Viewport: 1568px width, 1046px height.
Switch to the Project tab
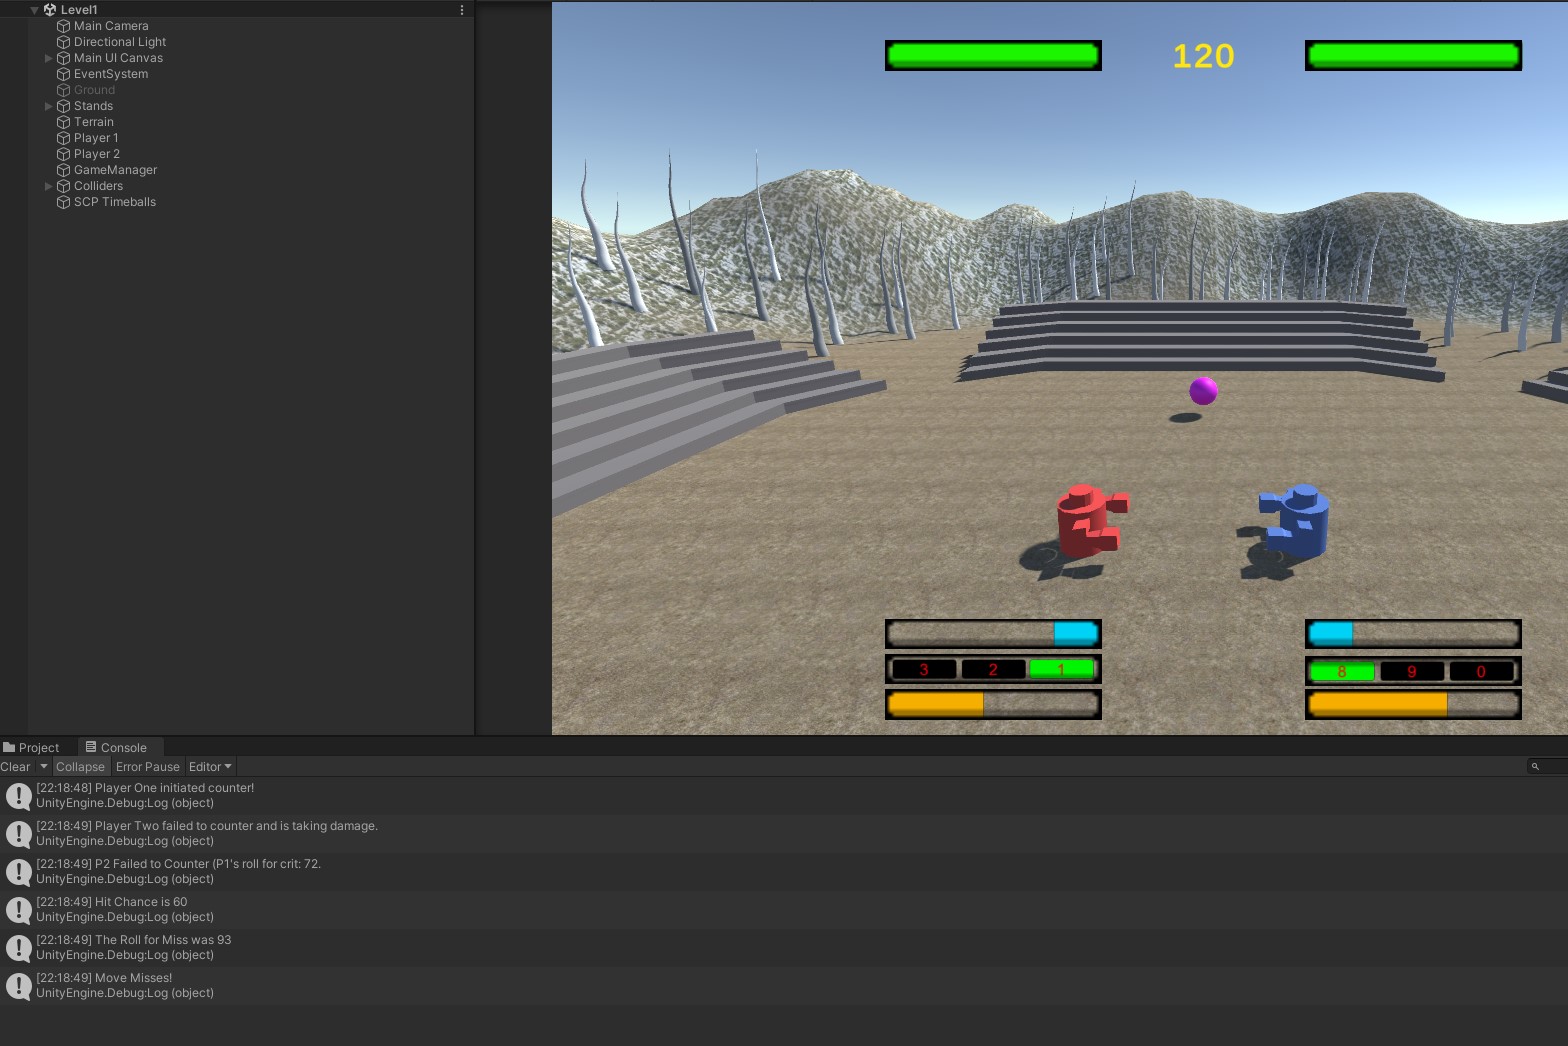coord(32,748)
